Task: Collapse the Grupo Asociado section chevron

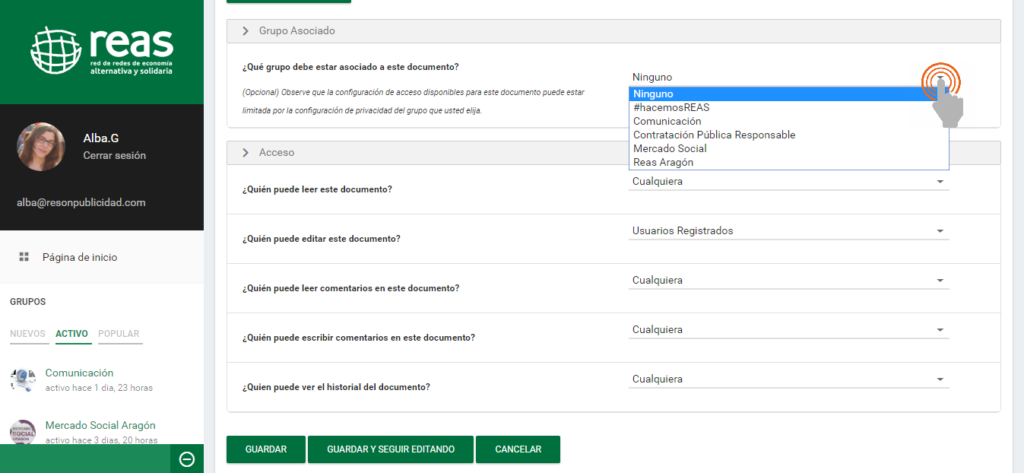Action: 245,31
